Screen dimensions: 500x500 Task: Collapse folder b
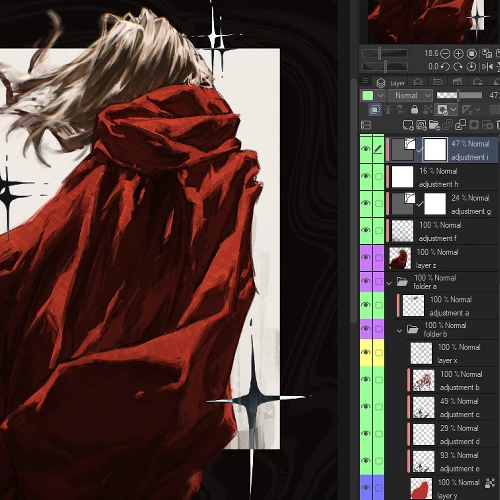click(x=399, y=331)
